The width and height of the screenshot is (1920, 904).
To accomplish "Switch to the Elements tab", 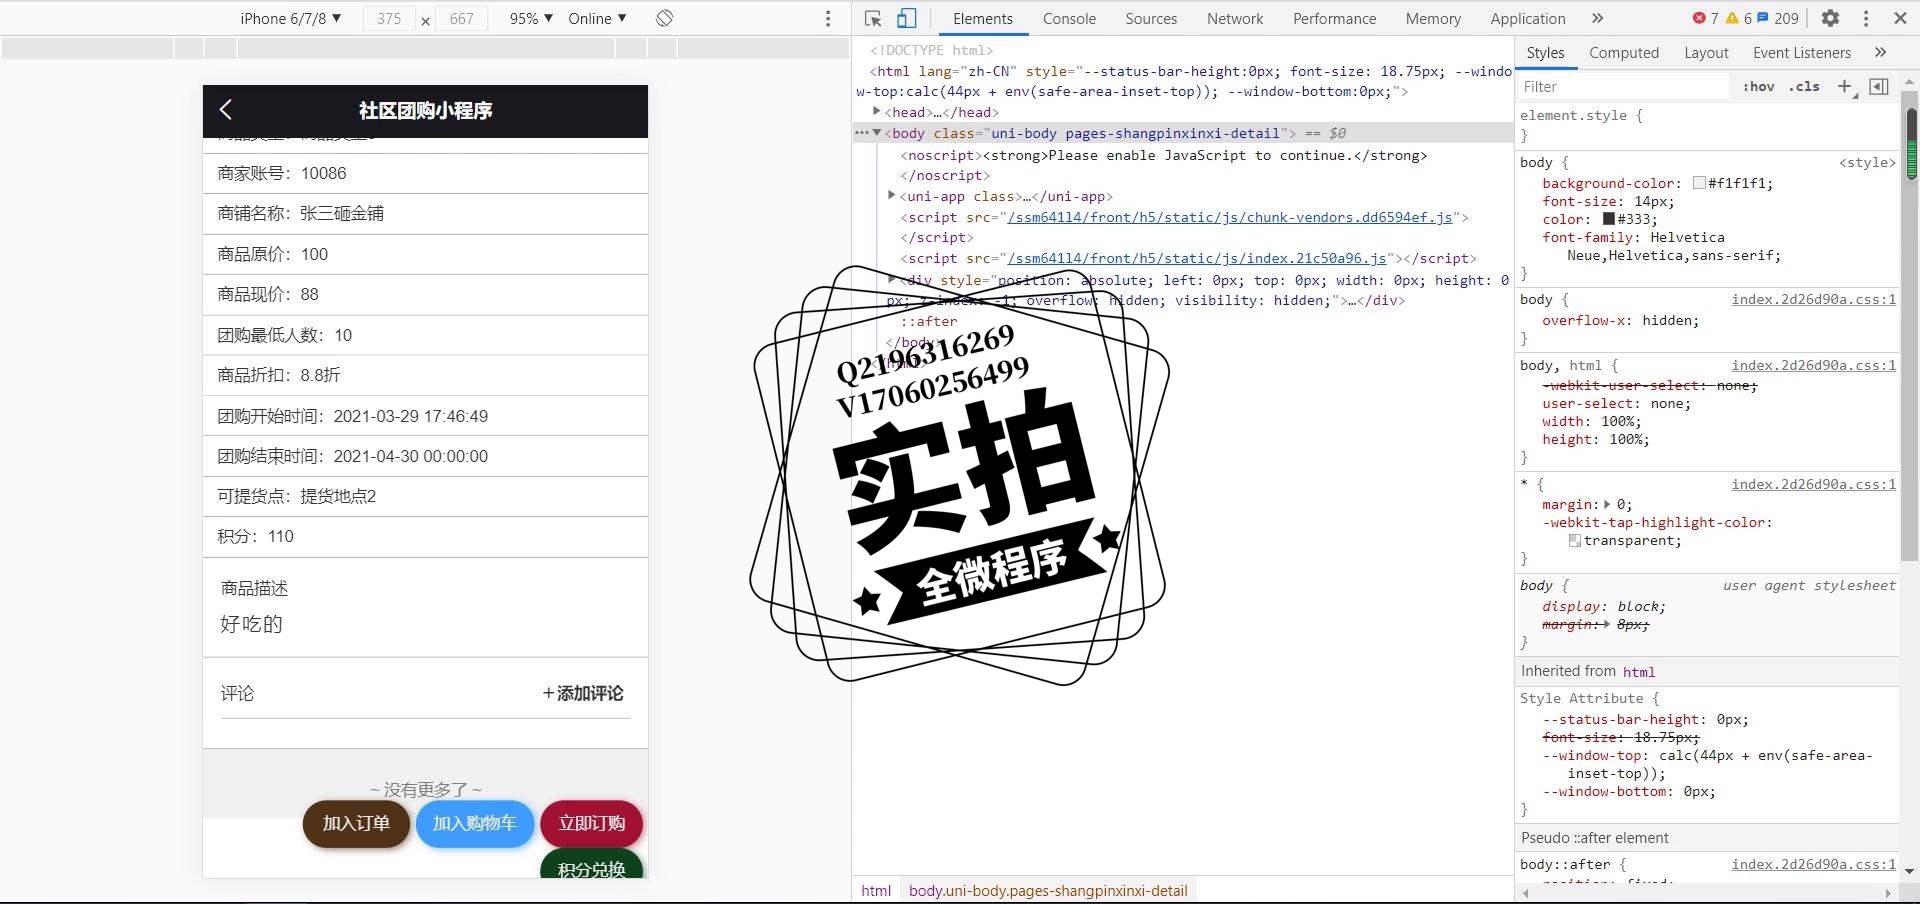I will [x=982, y=18].
